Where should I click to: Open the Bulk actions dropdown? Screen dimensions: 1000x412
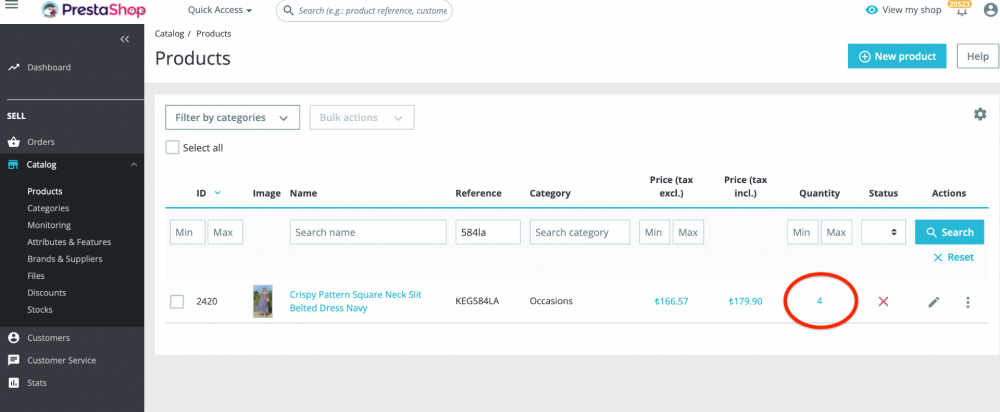362,117
